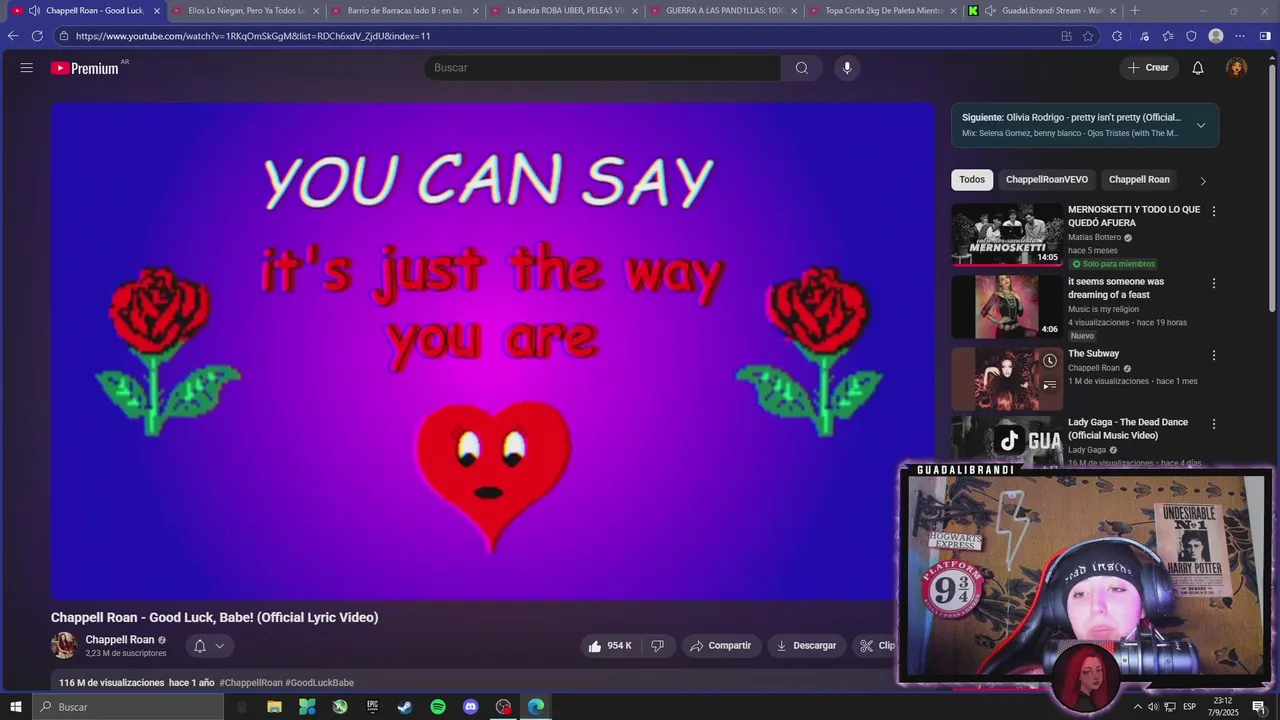Image resolution: width=1280 pixels, height=720 pixels.
Task: Open options for The Subway video
Action: [1214, 355]
